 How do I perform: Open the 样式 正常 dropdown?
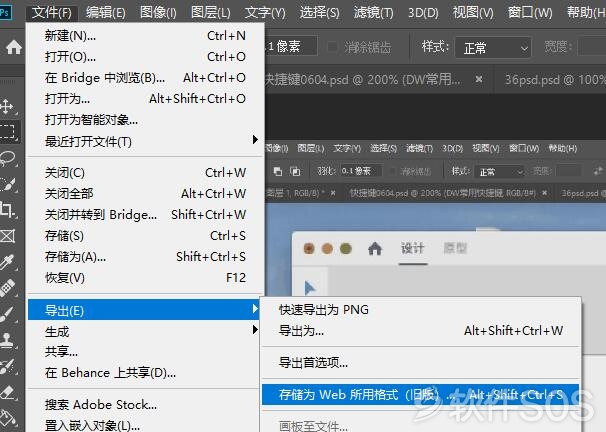pyautogui.click(x=493, y=48)
